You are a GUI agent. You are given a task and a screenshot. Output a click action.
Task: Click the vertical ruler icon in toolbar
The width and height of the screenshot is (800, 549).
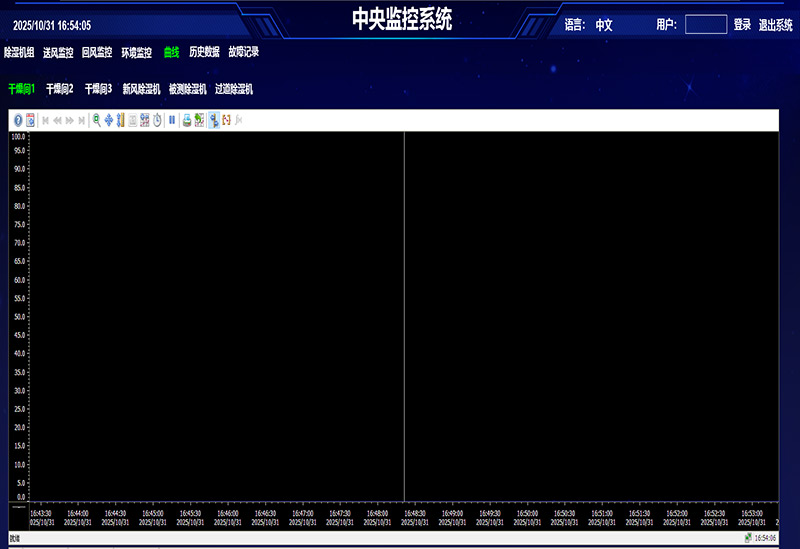[120, 120]
